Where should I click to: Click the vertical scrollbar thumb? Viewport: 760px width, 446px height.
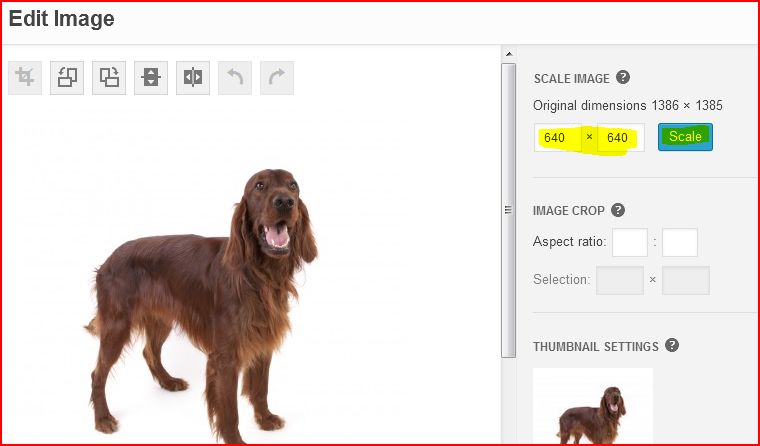pyautogui.click(x=508, y=210)
